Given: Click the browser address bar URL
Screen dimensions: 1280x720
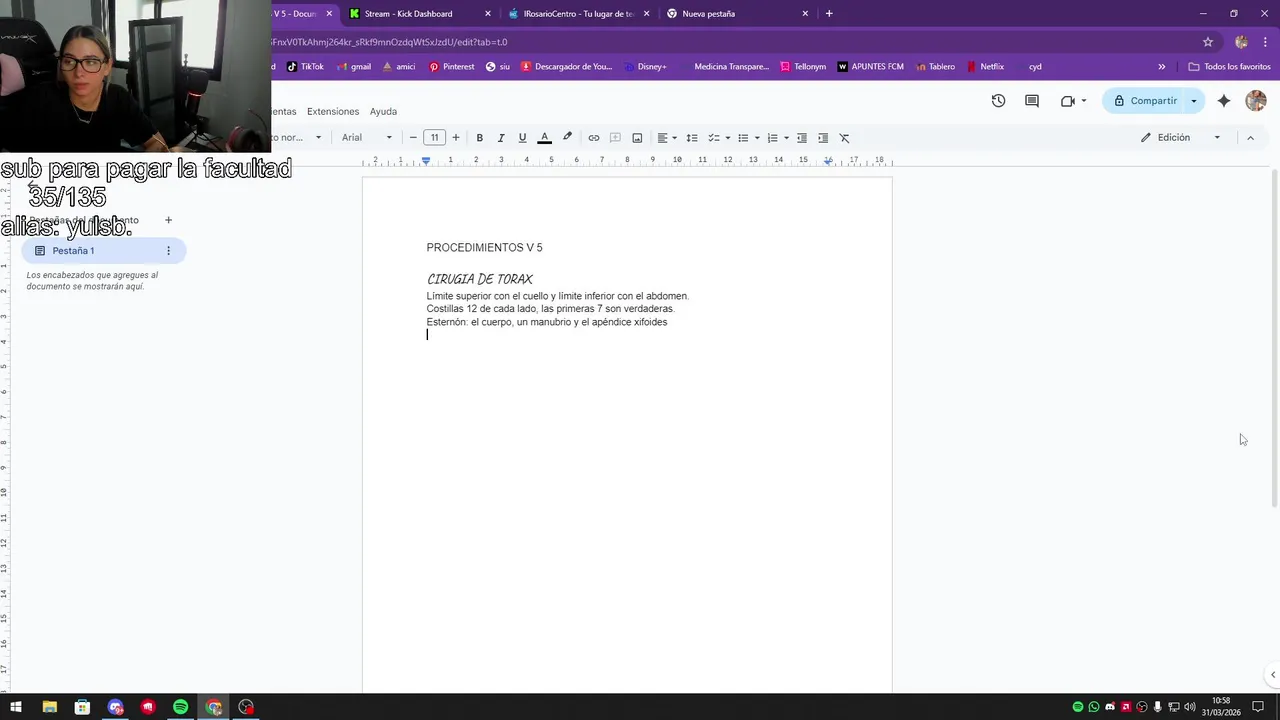Looking at the screenshot, I should tap(390, 42).
